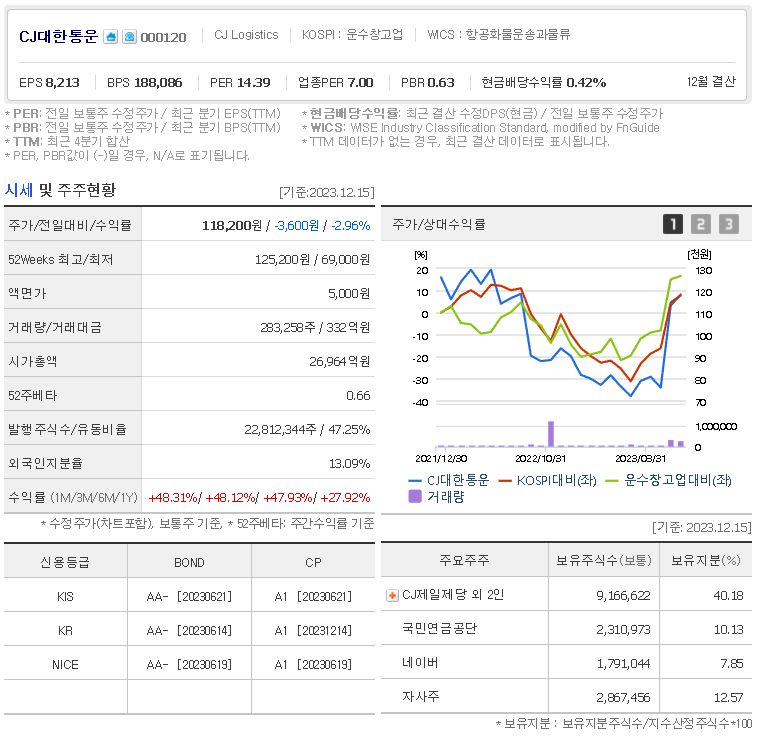Click BPS 188,086 value
This screenshot has width=760, height=745.
pyautogui.click(x=144, y=82)
